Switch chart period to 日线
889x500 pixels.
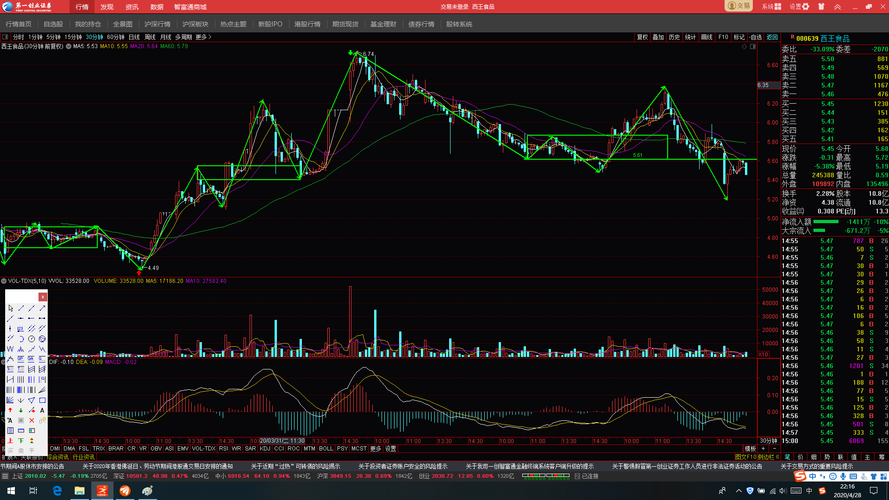tap(134, 37)
